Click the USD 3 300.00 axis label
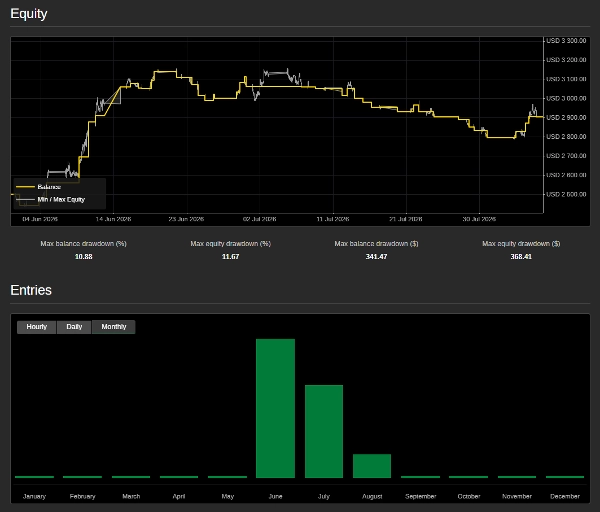Viewport: 600px width, 512px height. (x=566, y=41)
